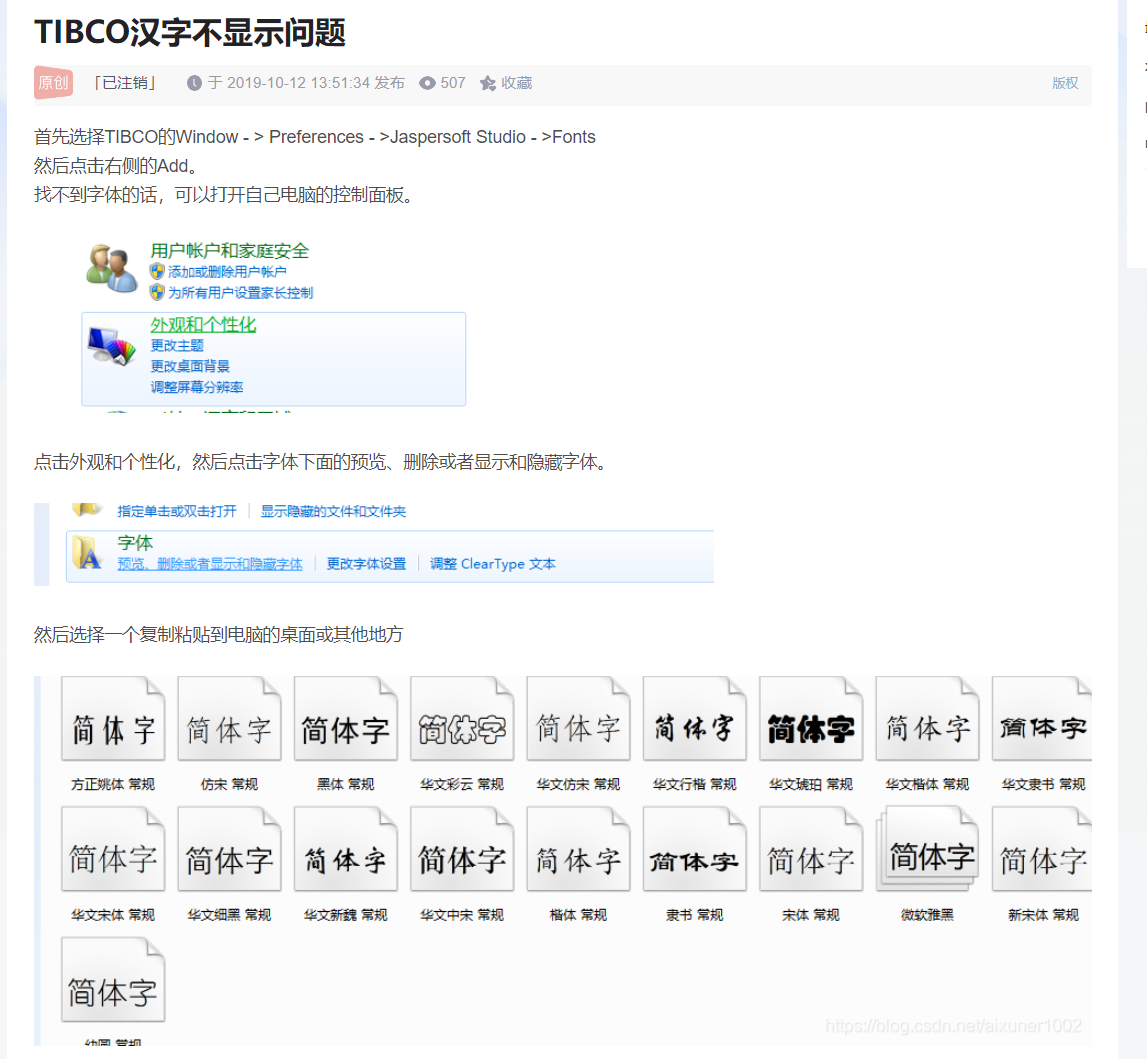Select the 华文楷体 常规 font file icon
Image resolution: width=1147 pixels, height=1059 pixels.
point(928,719)
